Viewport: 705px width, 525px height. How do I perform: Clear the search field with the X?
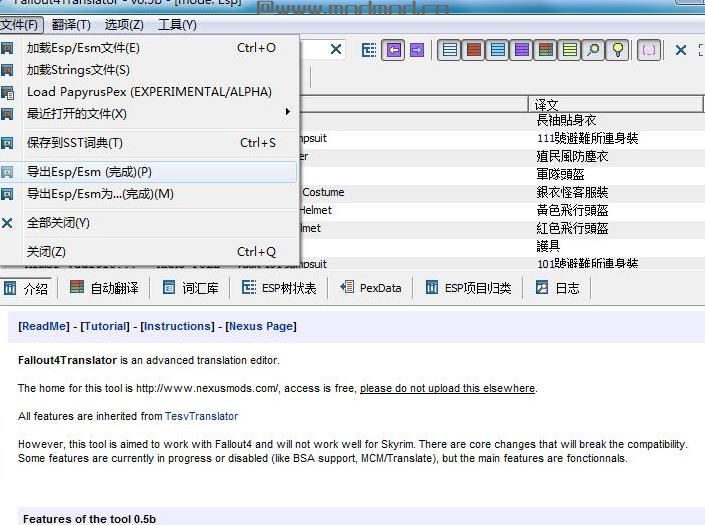pyautogui.click(x=336, y=49)
